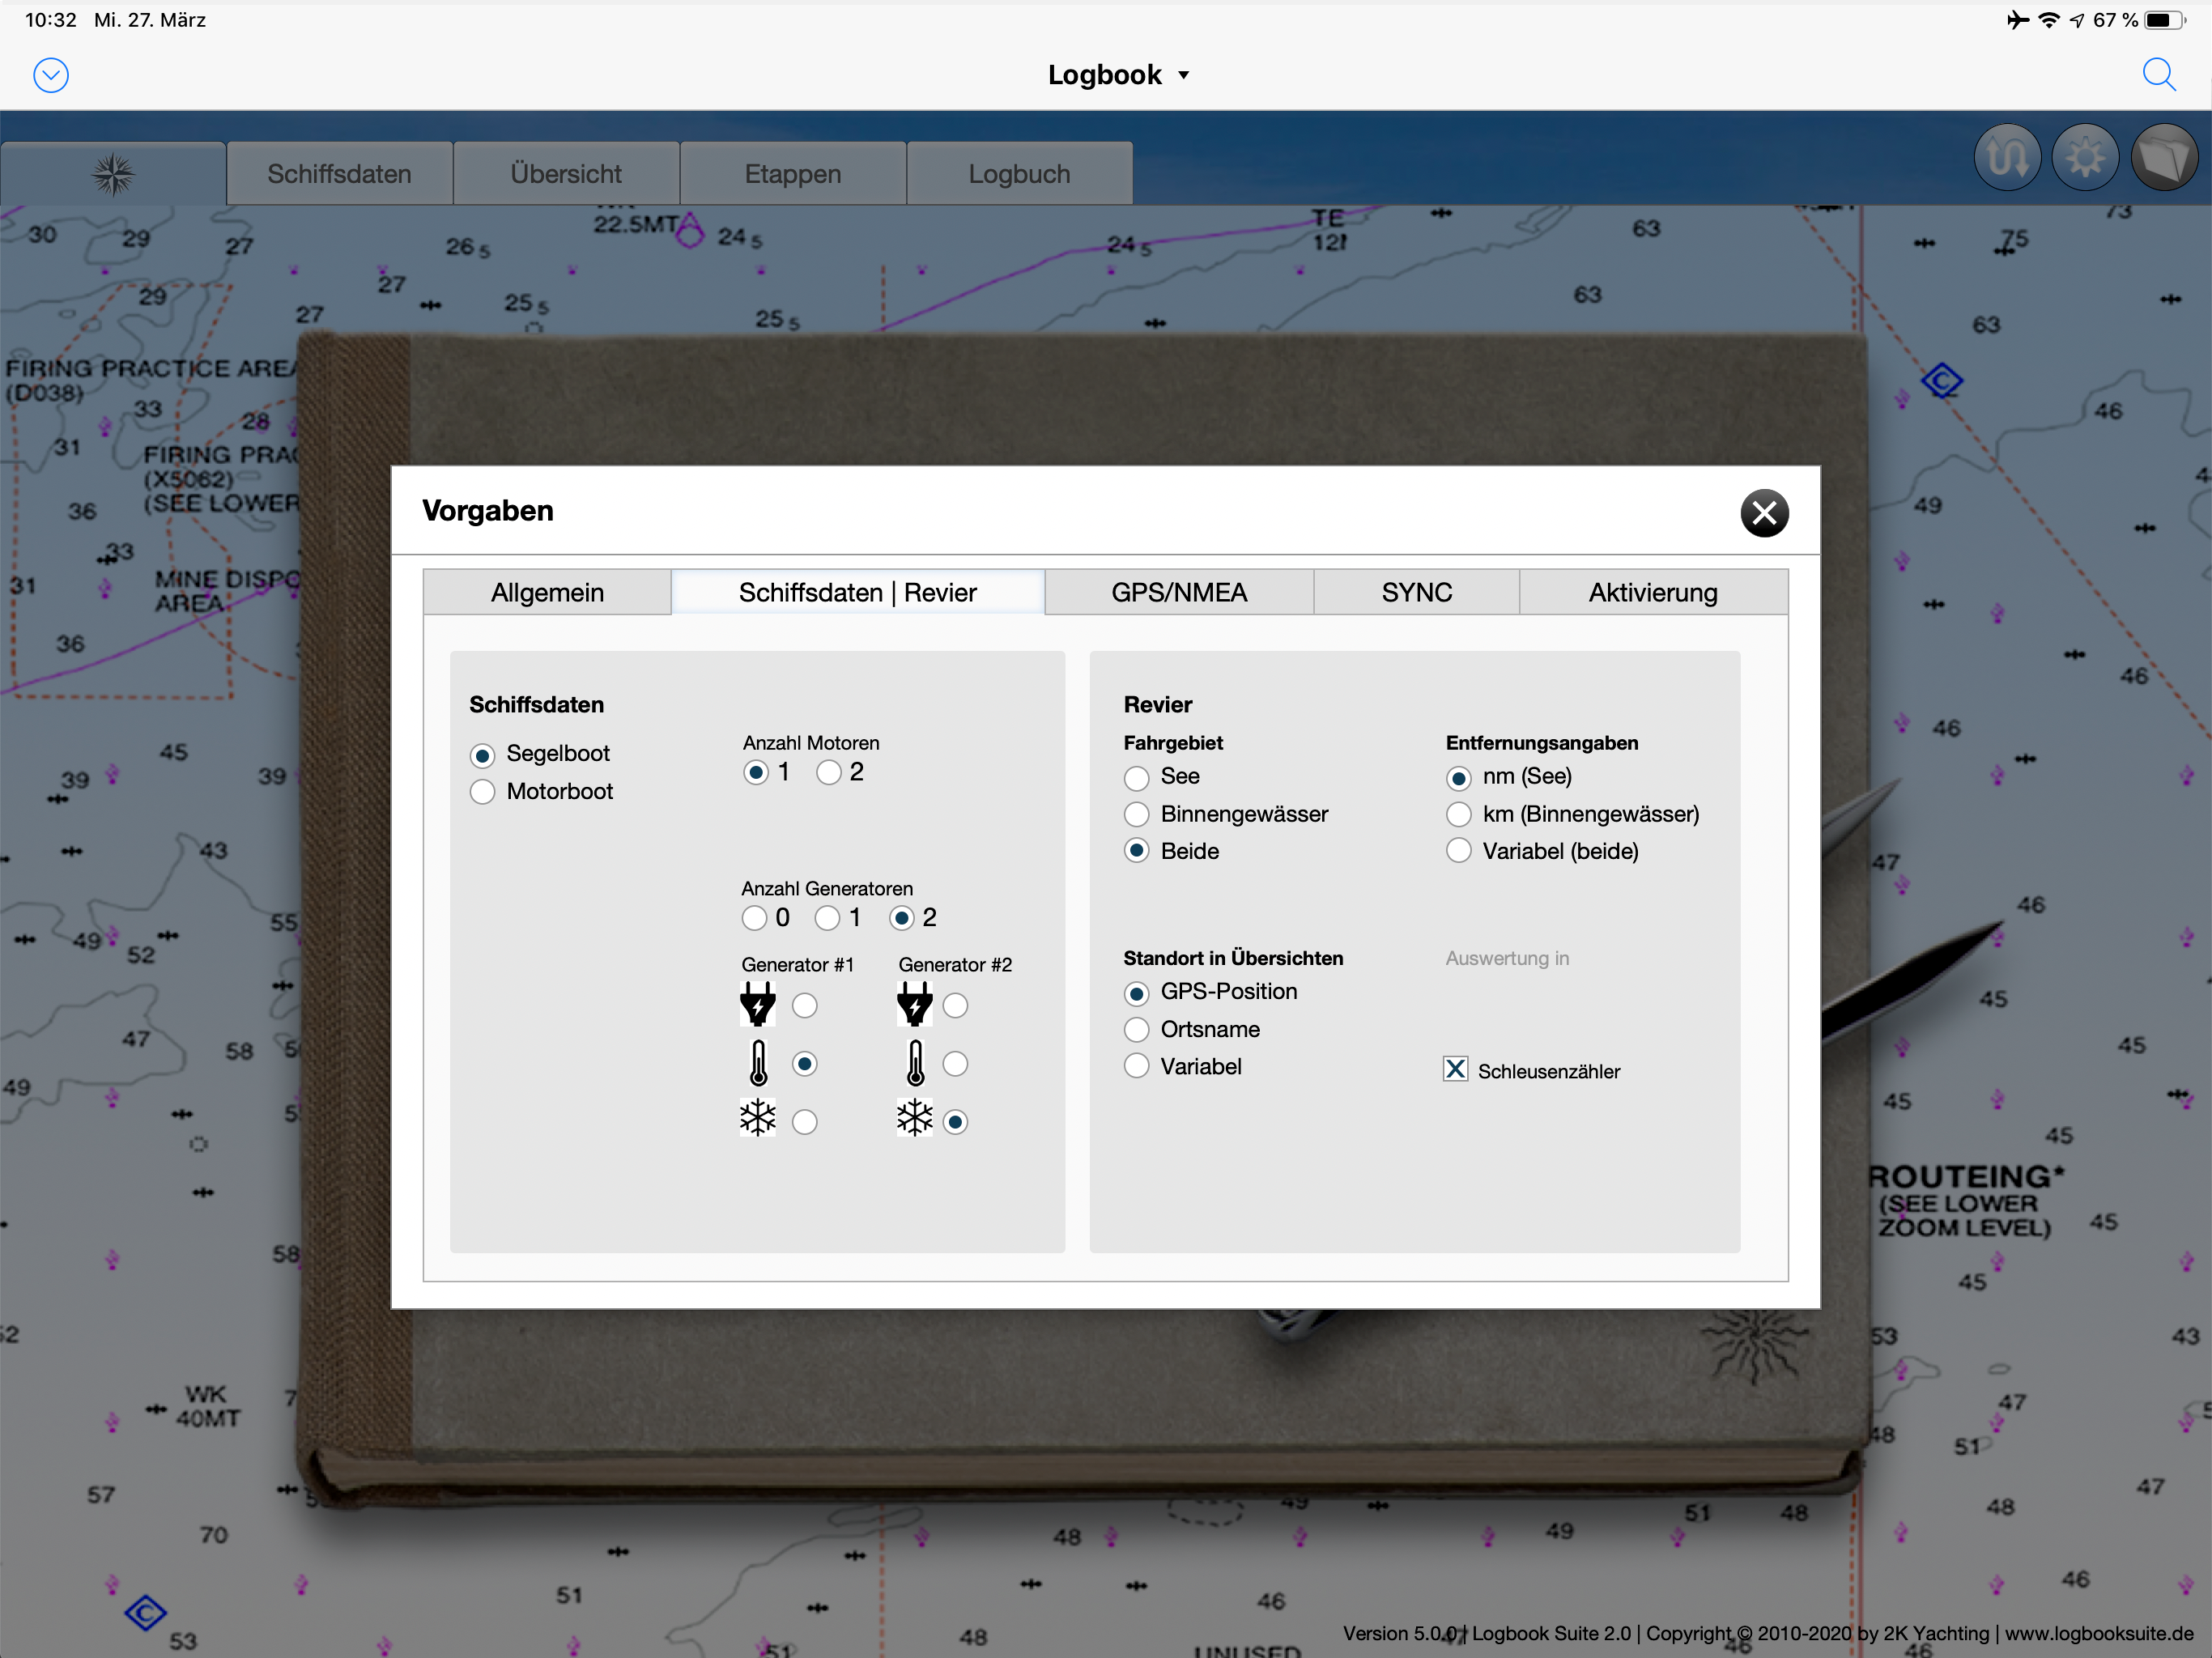Viewport: 2212px width, 1658px height.
Task: Click the battery status icon
Action: coord(2164,20)
